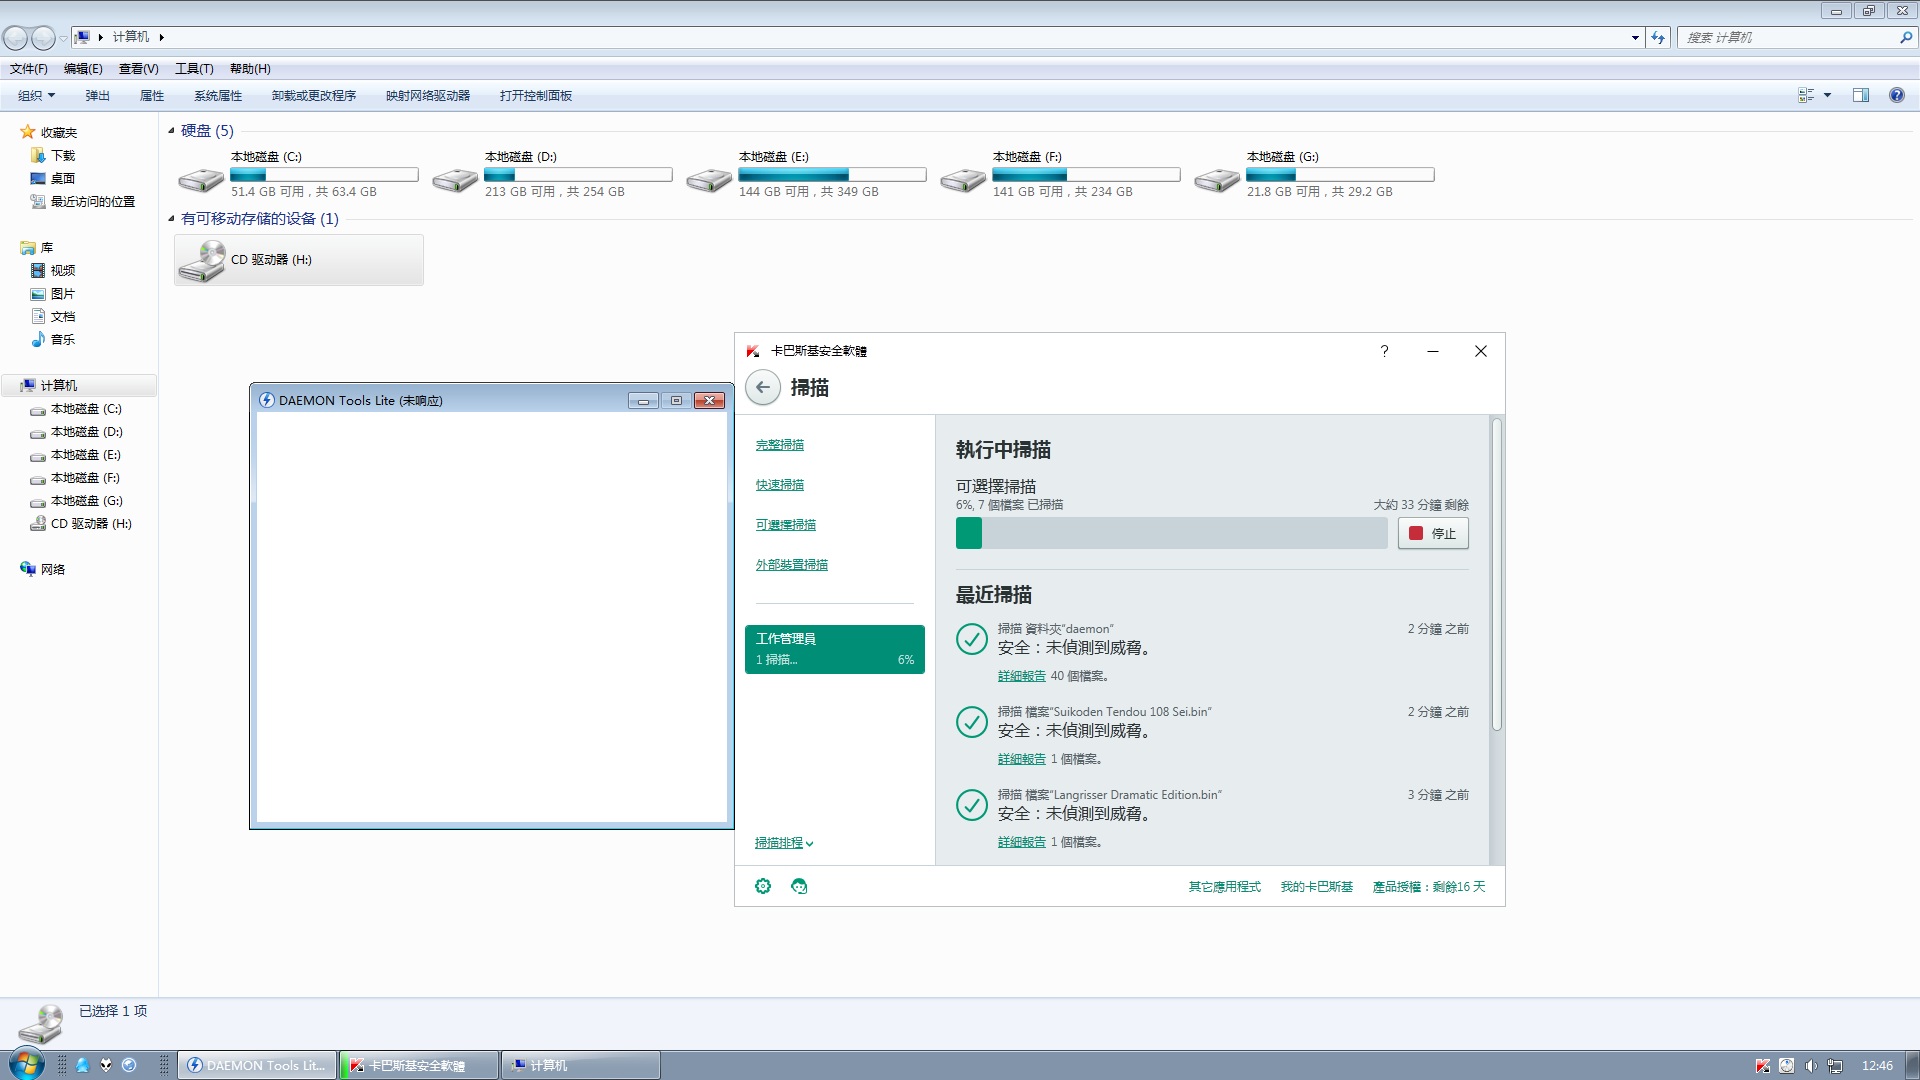The image size is (1920, 1080).
Task: Select Network in the navigation pane
Action: pyautogui.click(x=53, y=570)
